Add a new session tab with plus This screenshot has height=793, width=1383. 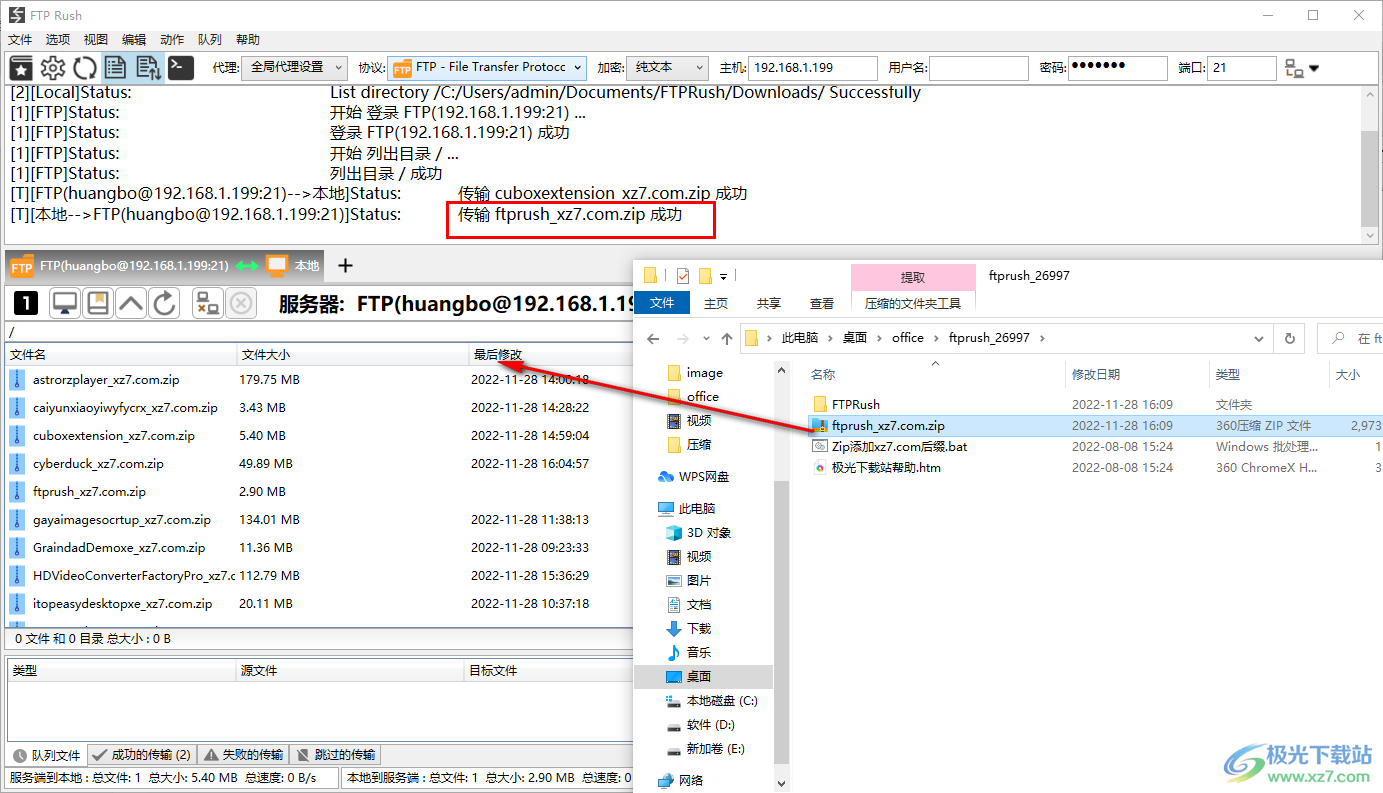(345, 265)
